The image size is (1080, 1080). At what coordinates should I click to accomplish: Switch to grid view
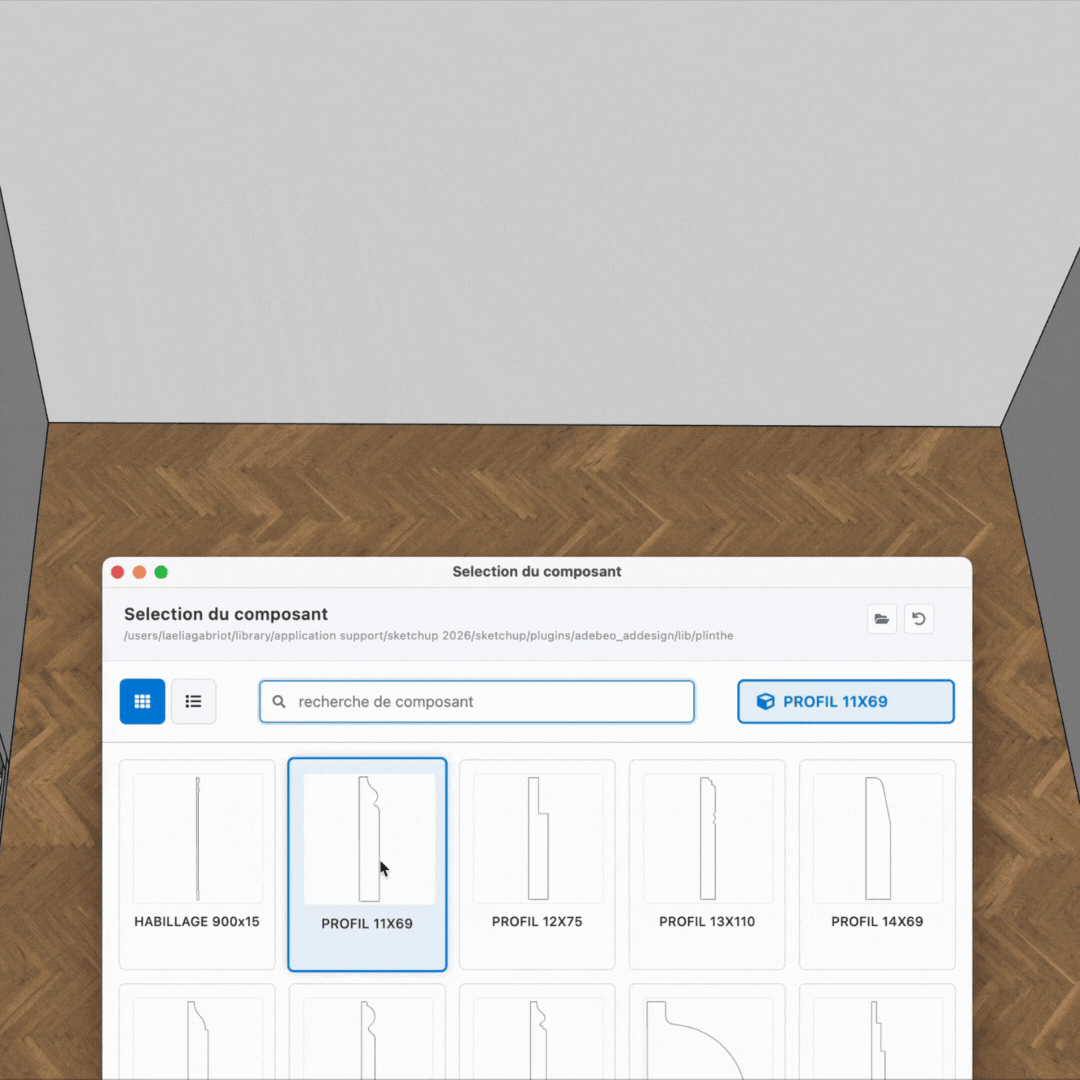(x=142, y=702)
